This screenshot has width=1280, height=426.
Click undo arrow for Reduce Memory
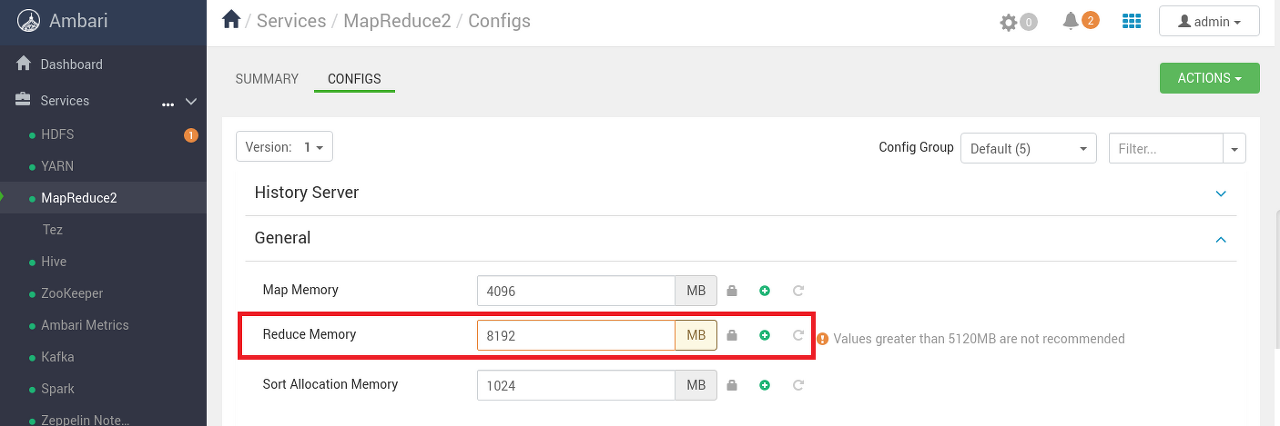coord(798,336)
